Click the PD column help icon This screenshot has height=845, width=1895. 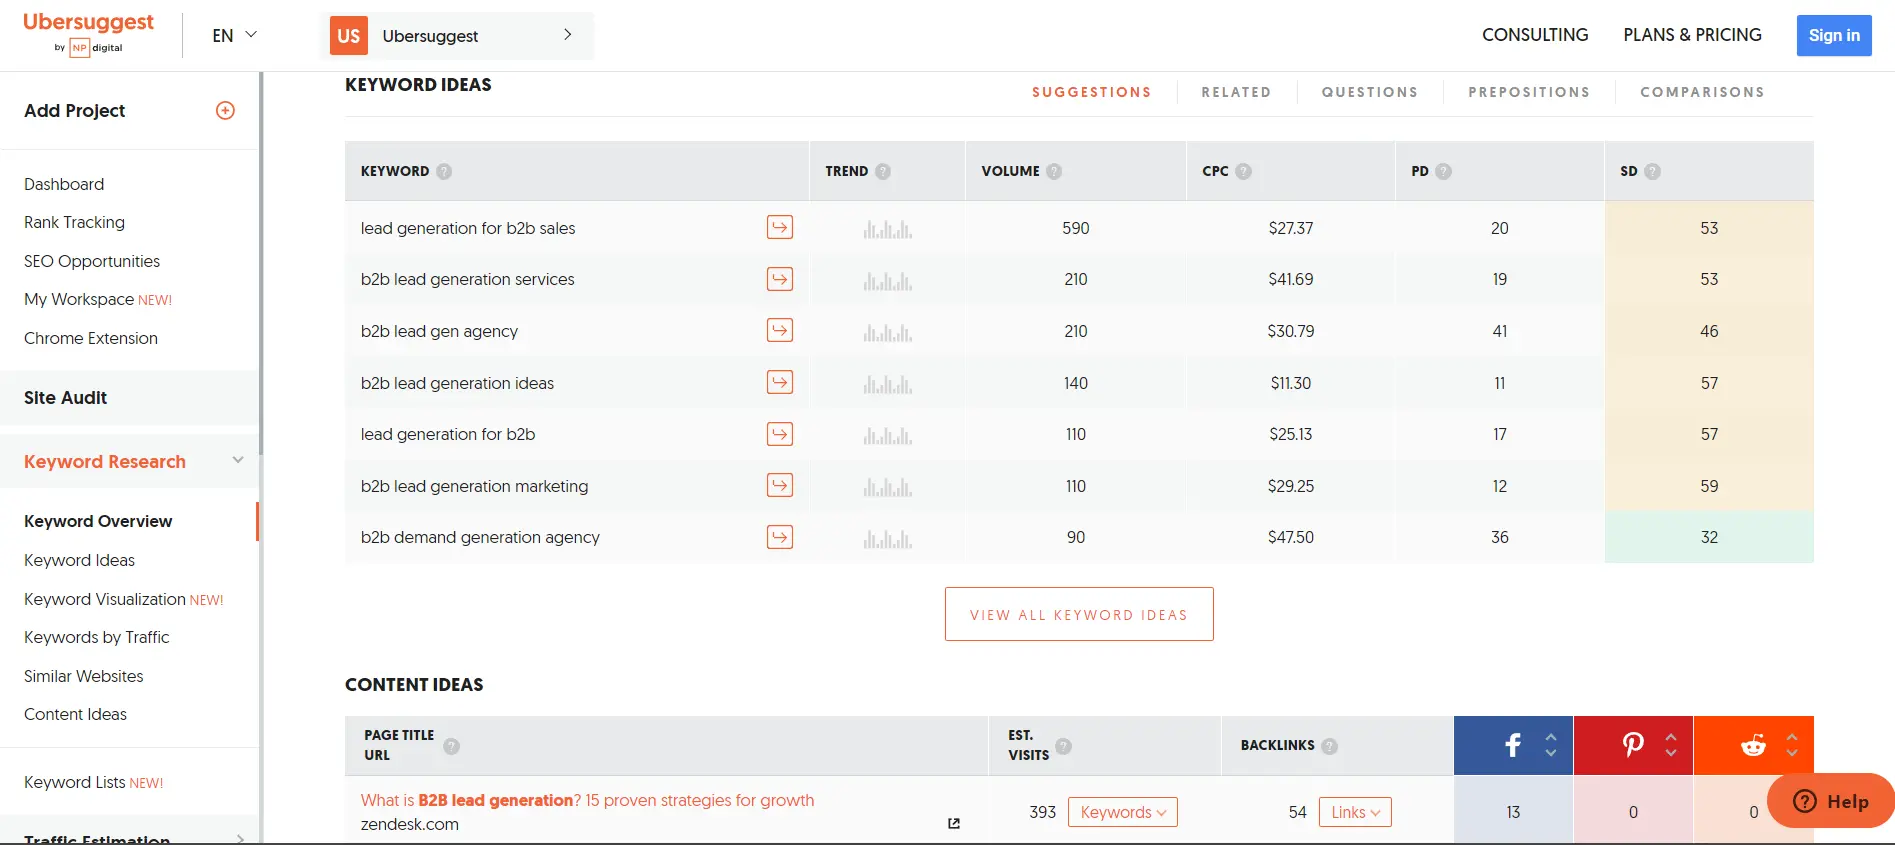coord(1443,171)
